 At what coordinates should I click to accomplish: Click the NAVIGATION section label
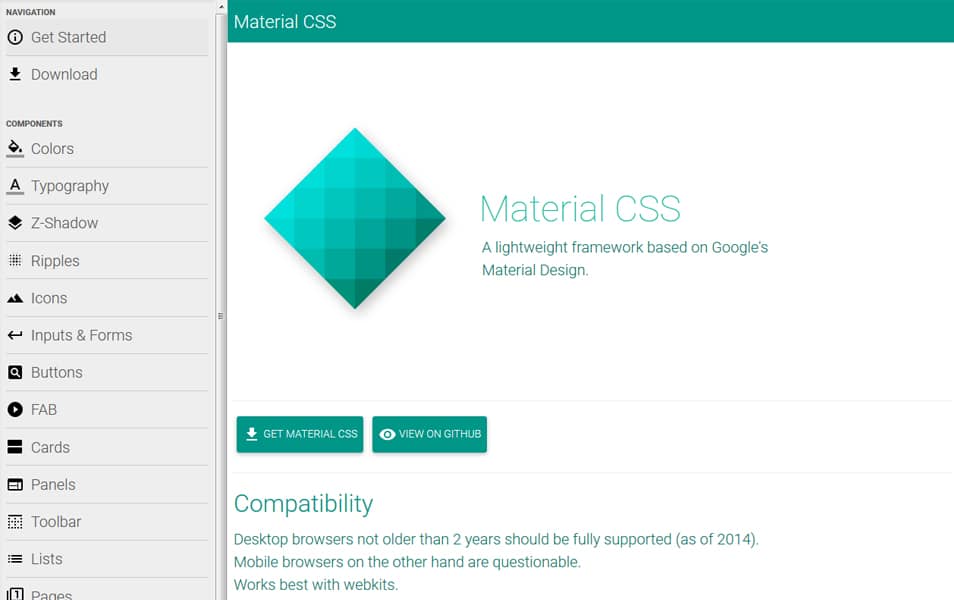[x=30, y=12]
